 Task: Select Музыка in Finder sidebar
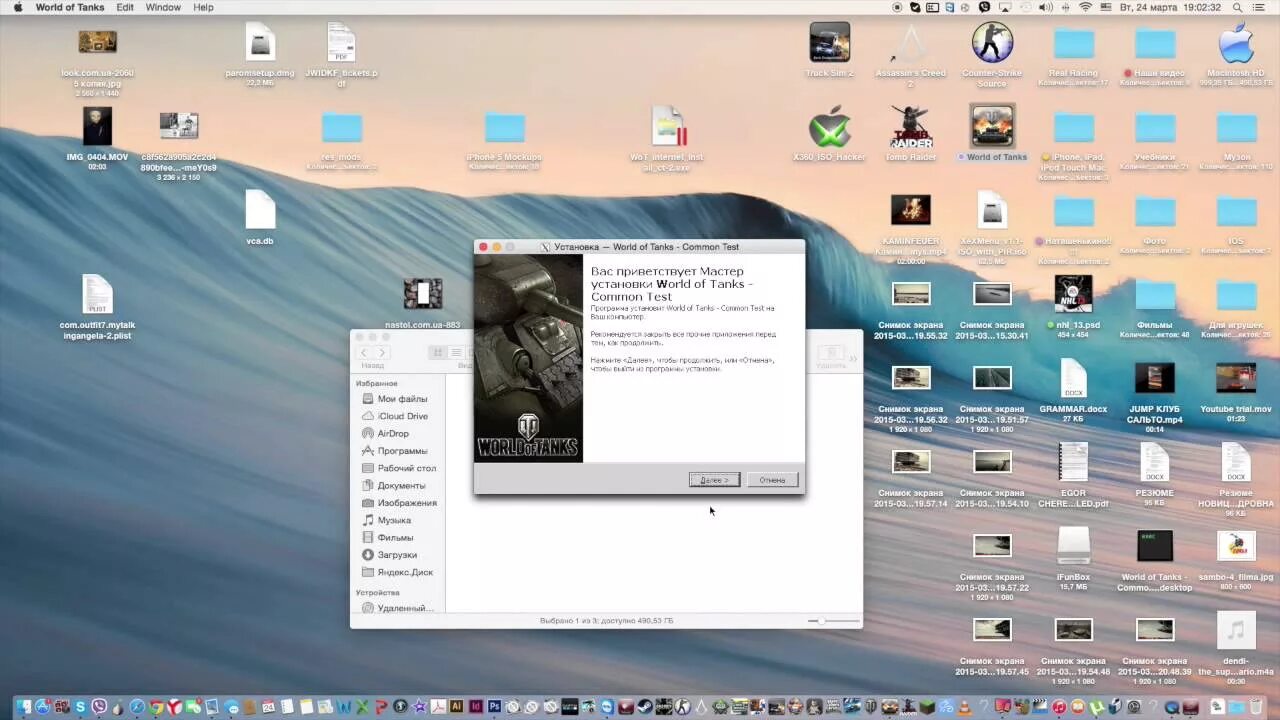tap(396, 520)
